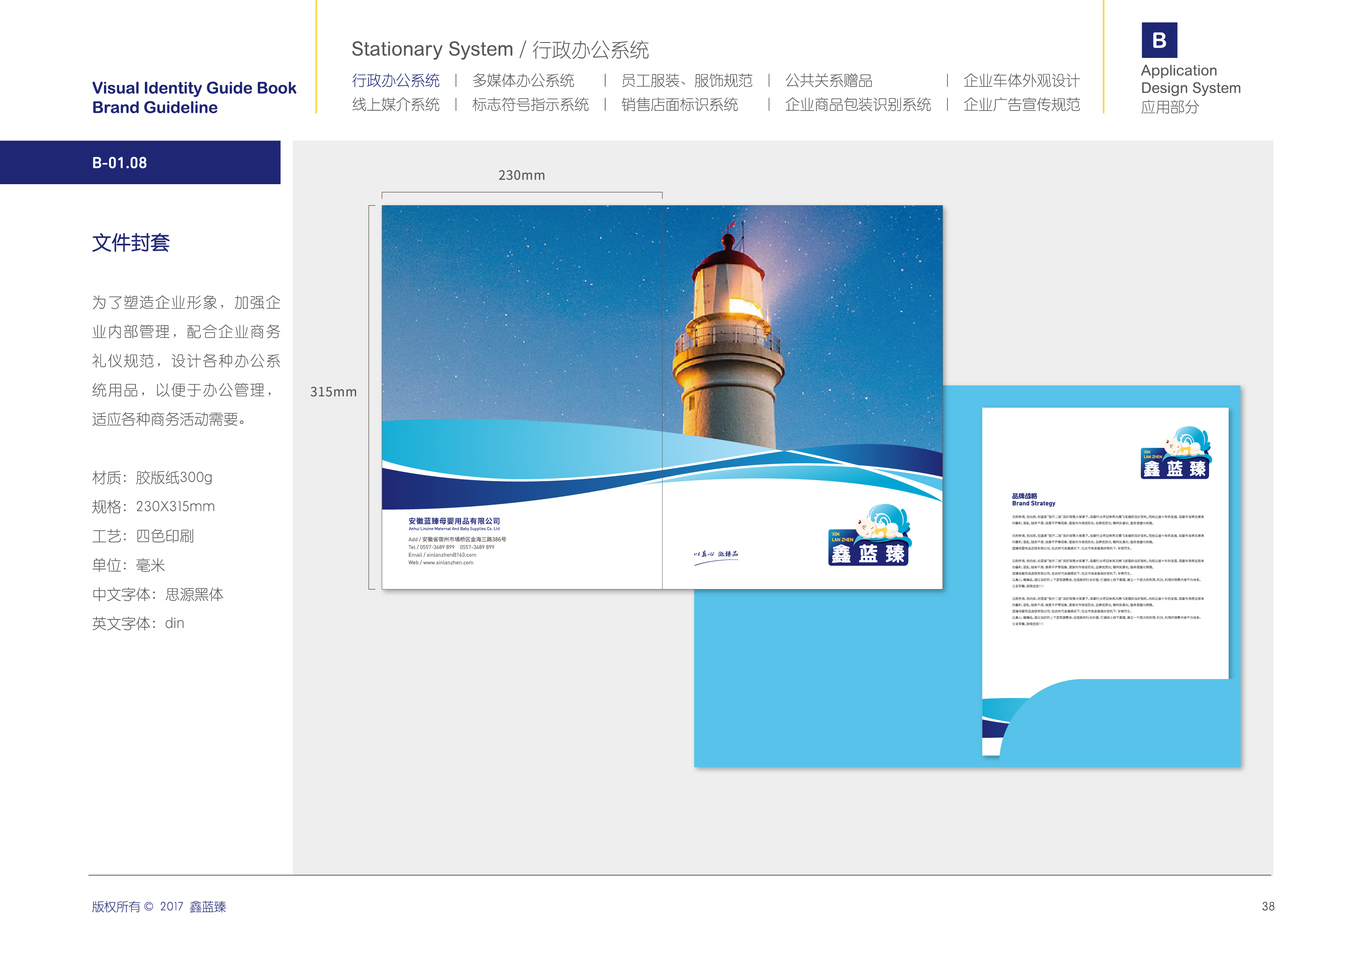Open 企业商品包装识别系统 section
1366x966 pixels.
click(x=858, y=104)
